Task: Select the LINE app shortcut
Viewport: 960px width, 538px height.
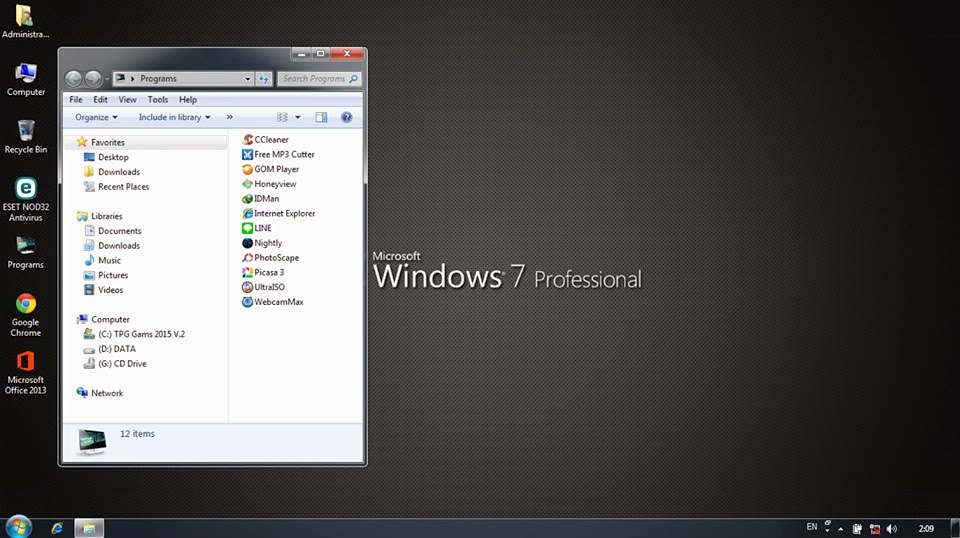Action: point(257,228)
